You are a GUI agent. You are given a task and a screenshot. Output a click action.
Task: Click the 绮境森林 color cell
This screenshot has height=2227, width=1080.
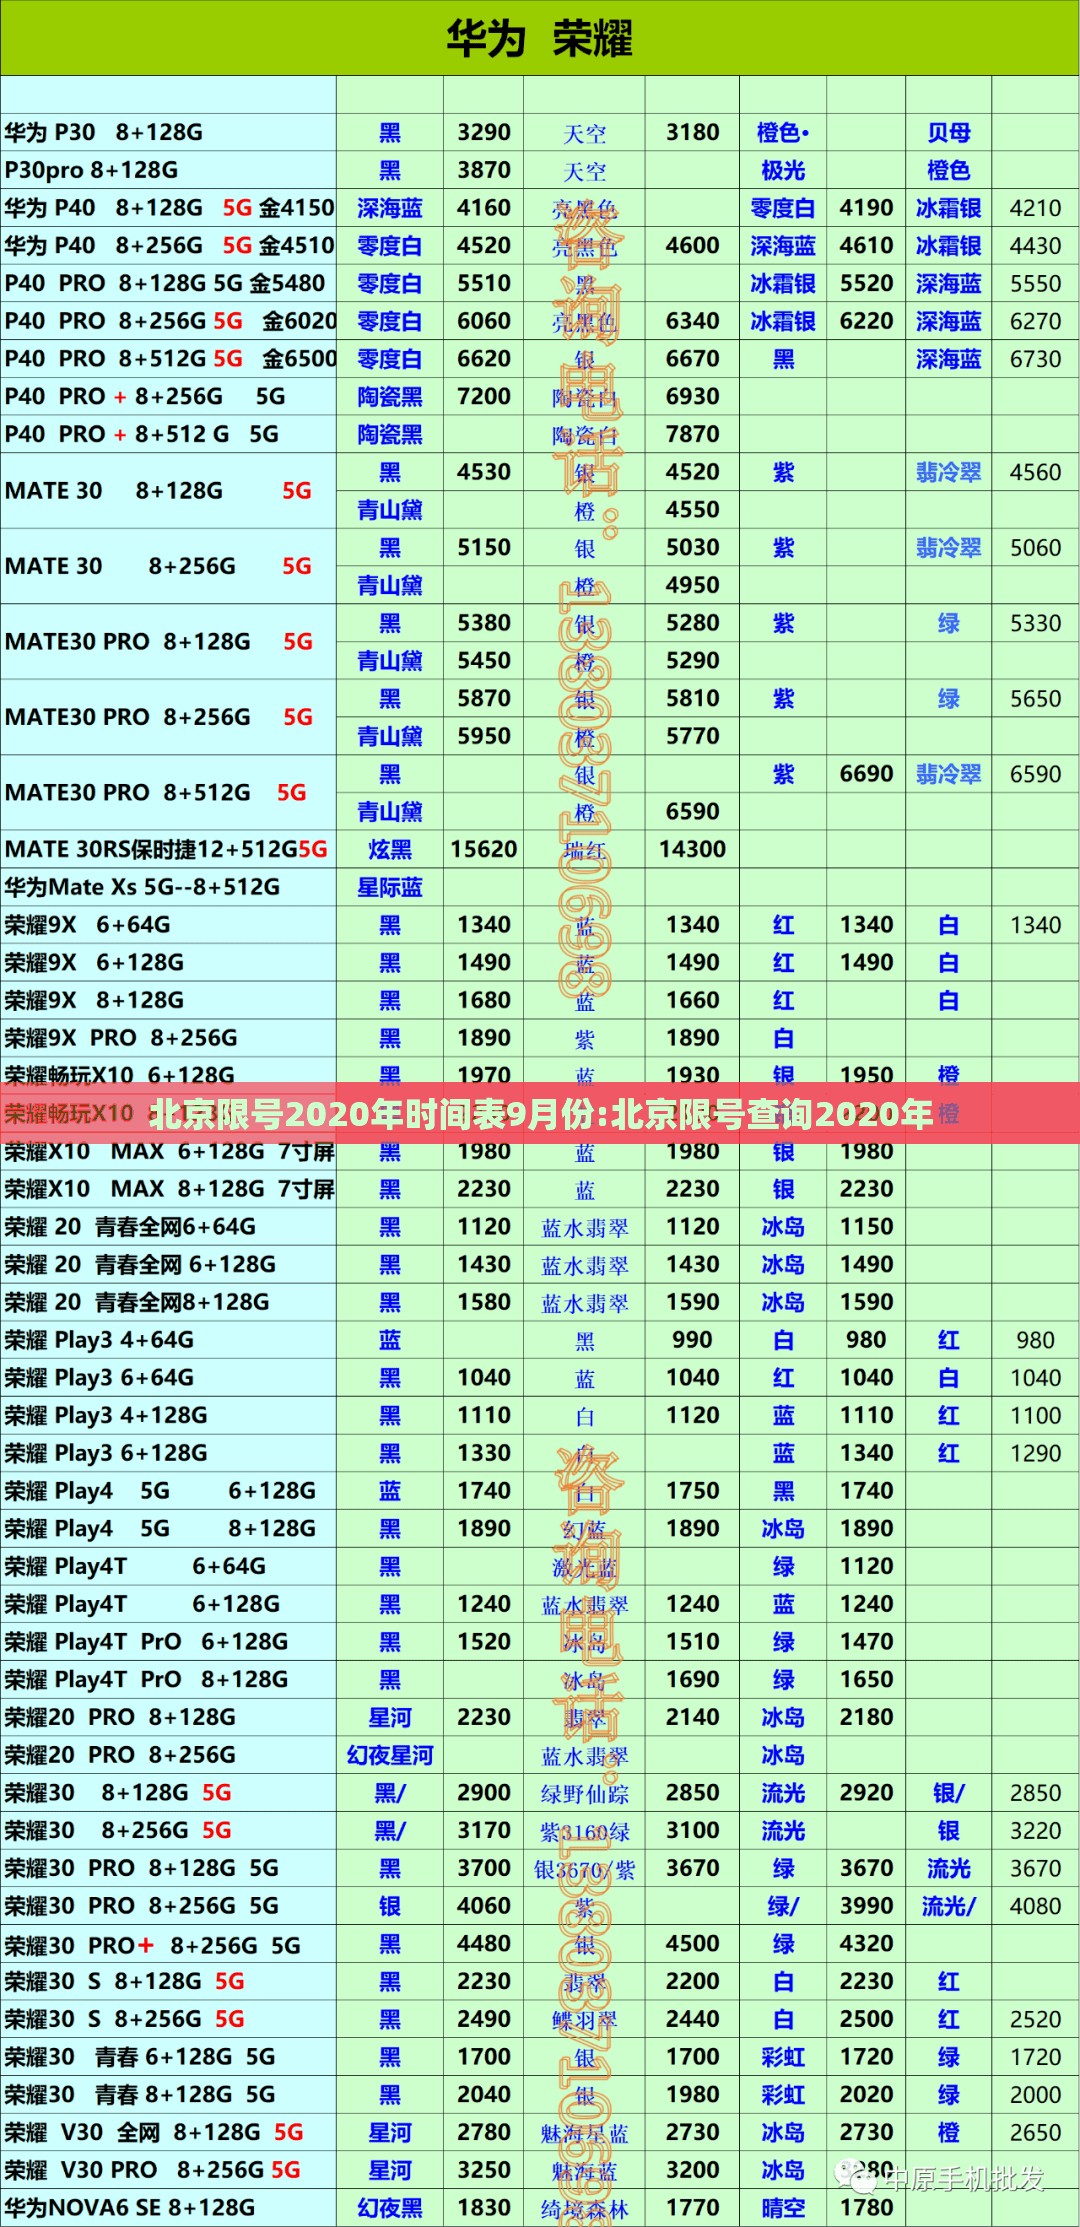(x=585, y=2208)
